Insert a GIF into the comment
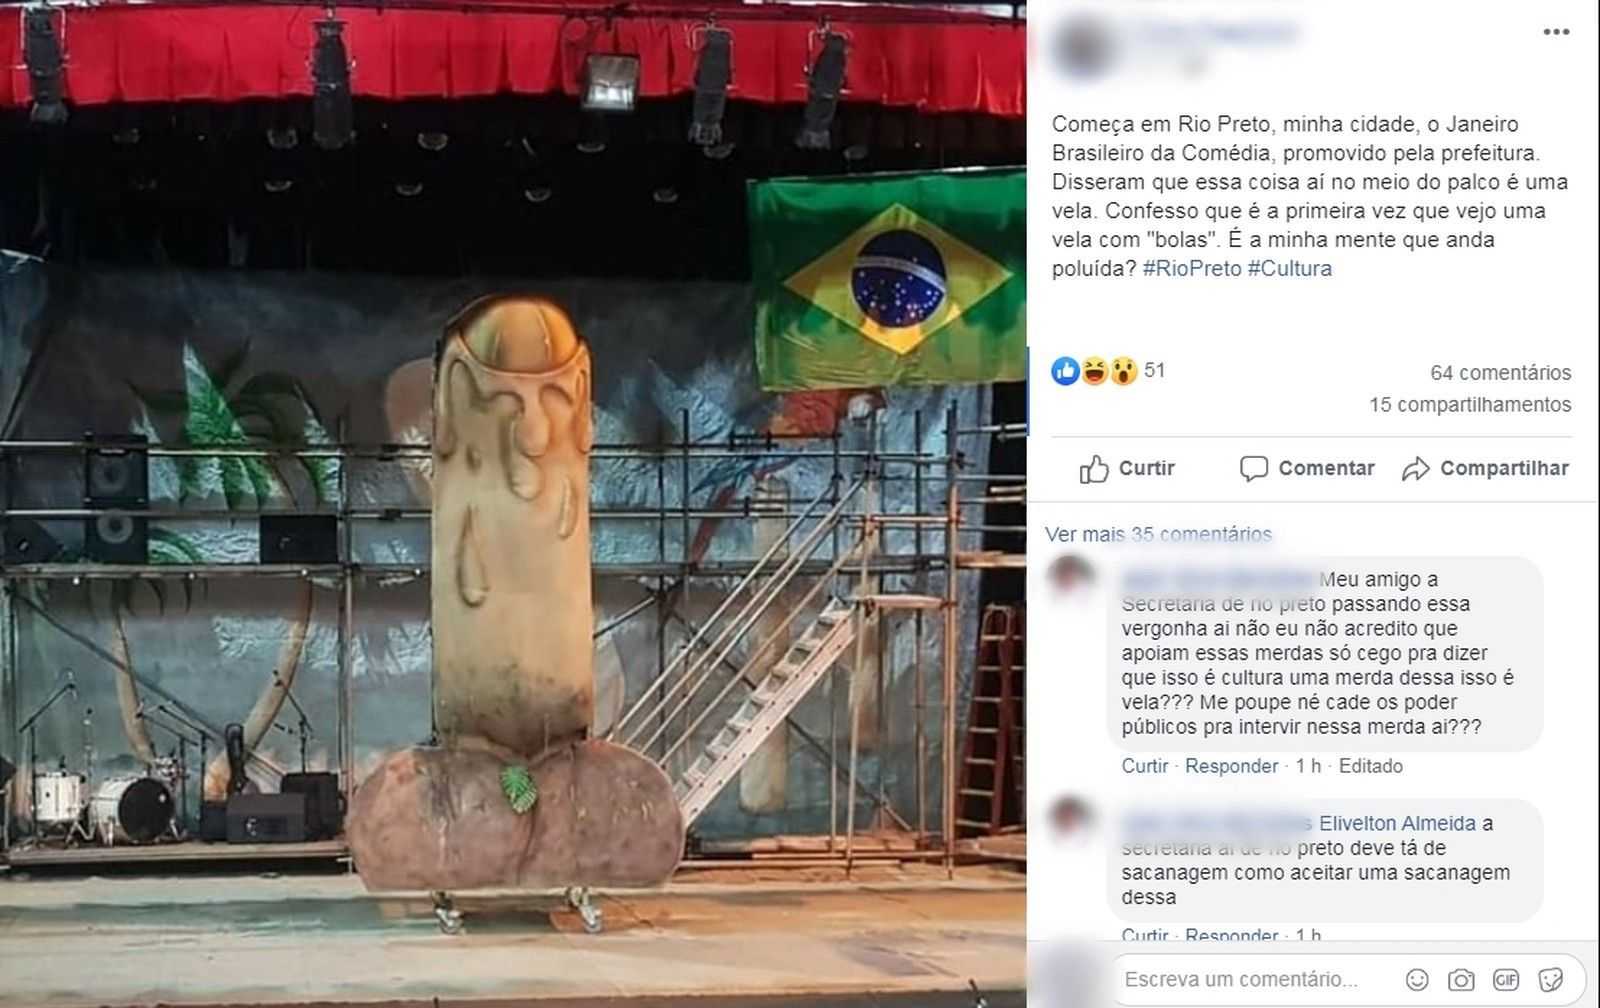Viewport: 1600px width, 1008px height. [x=1506, y=979]
